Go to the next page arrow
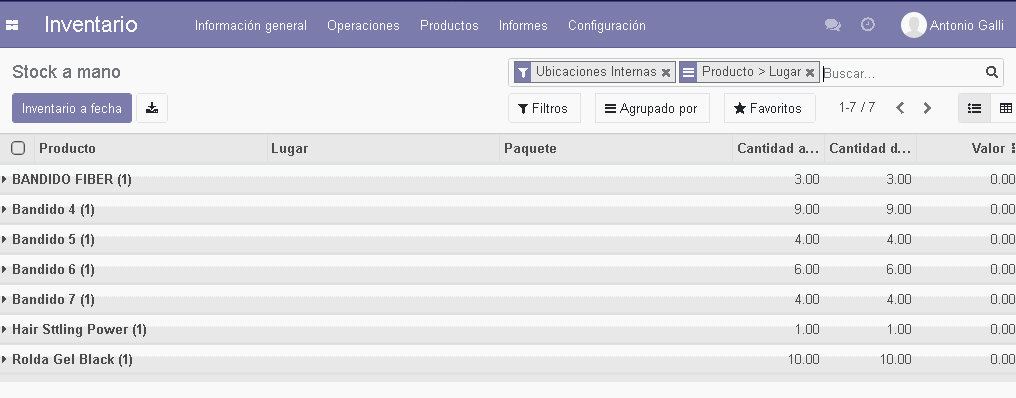This screenshot has height=398, width=1016. click(x=927, y=108)
